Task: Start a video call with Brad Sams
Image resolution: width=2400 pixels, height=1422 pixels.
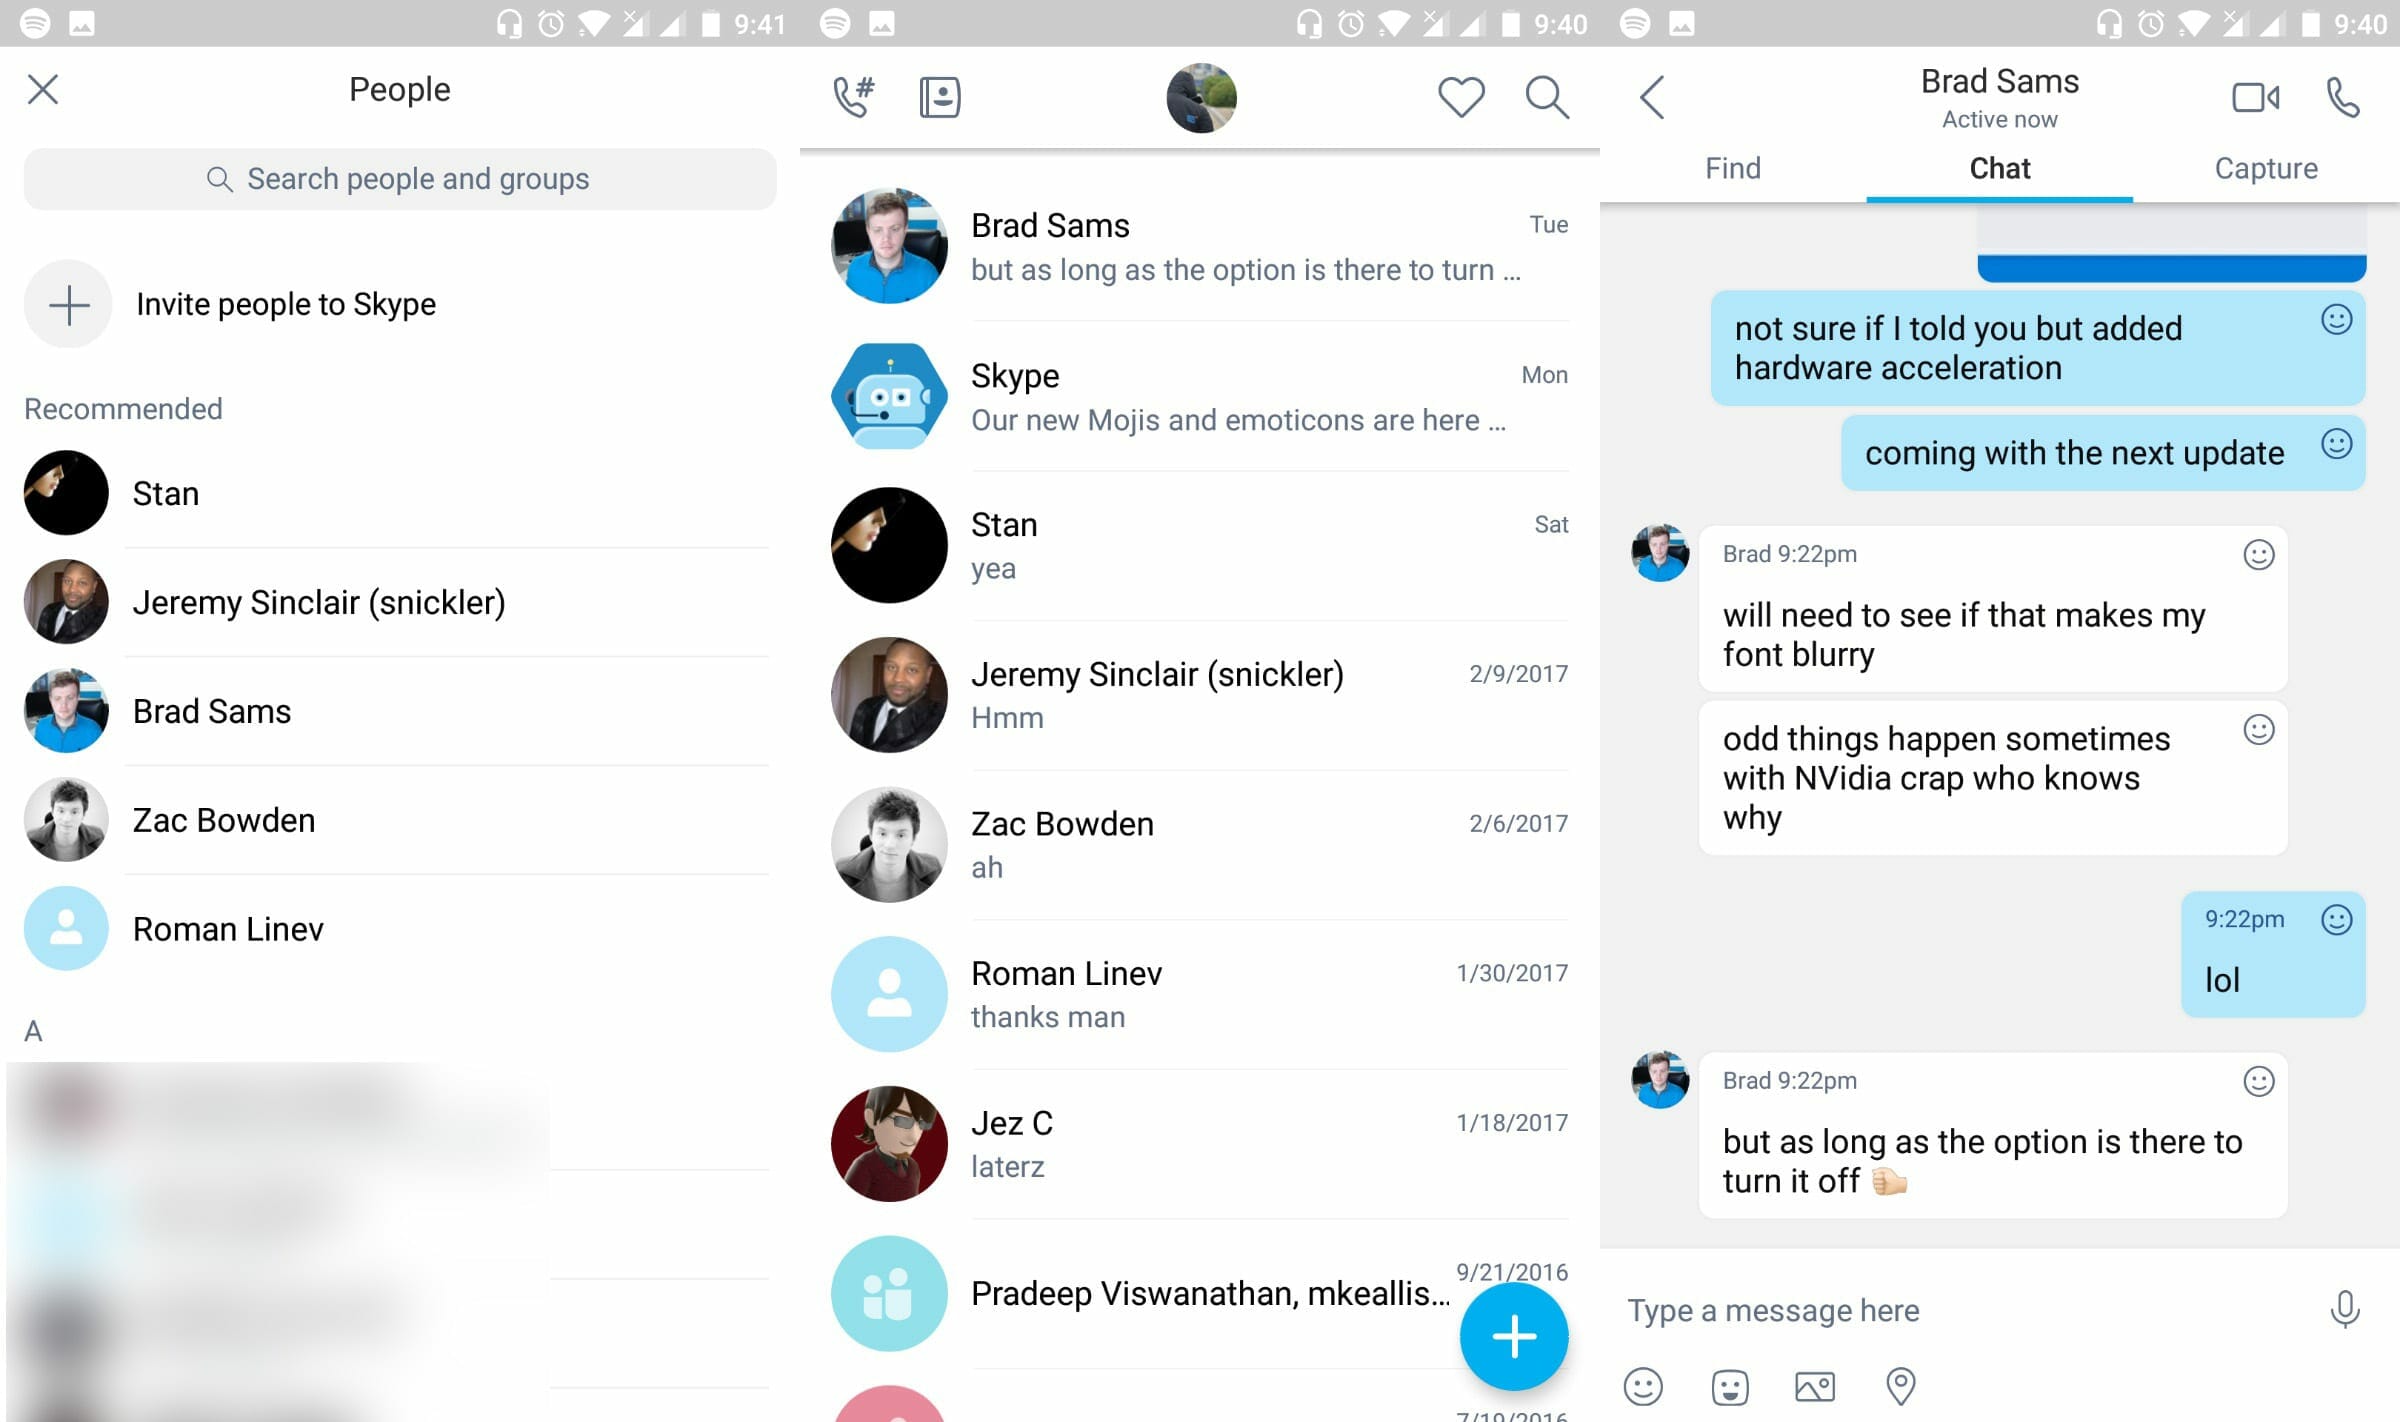Action: click(x=2254, y=96)
